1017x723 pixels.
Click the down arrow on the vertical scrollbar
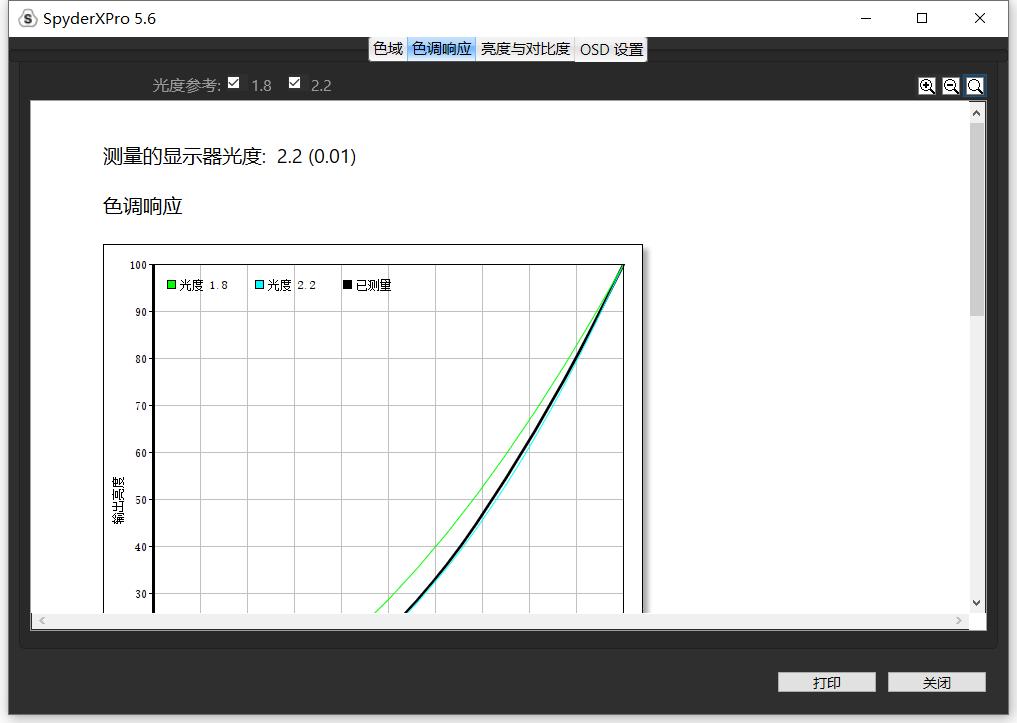pyautogui.click(x=976, y=602)
